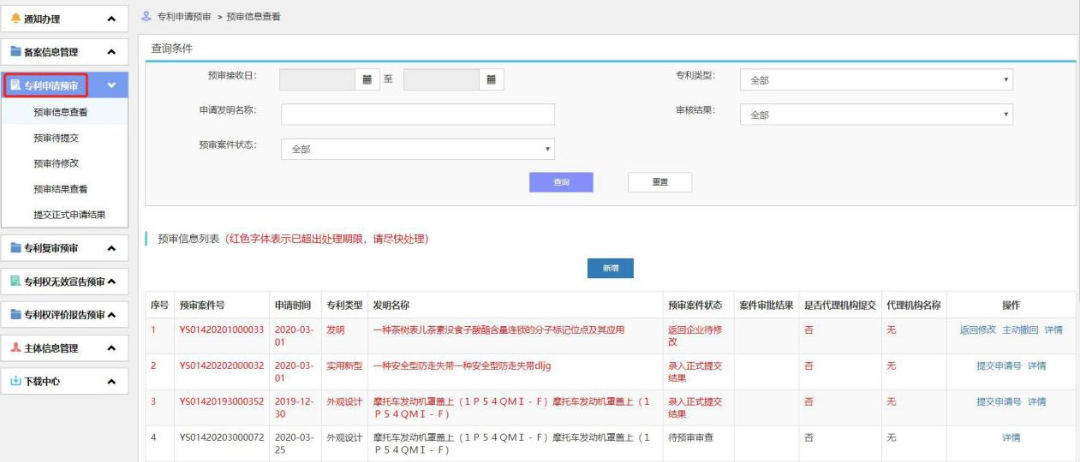Click the 查询 search button
The height and width of the screenshot is (462, 1080).
pyautogui.click(x=561, y=182)
